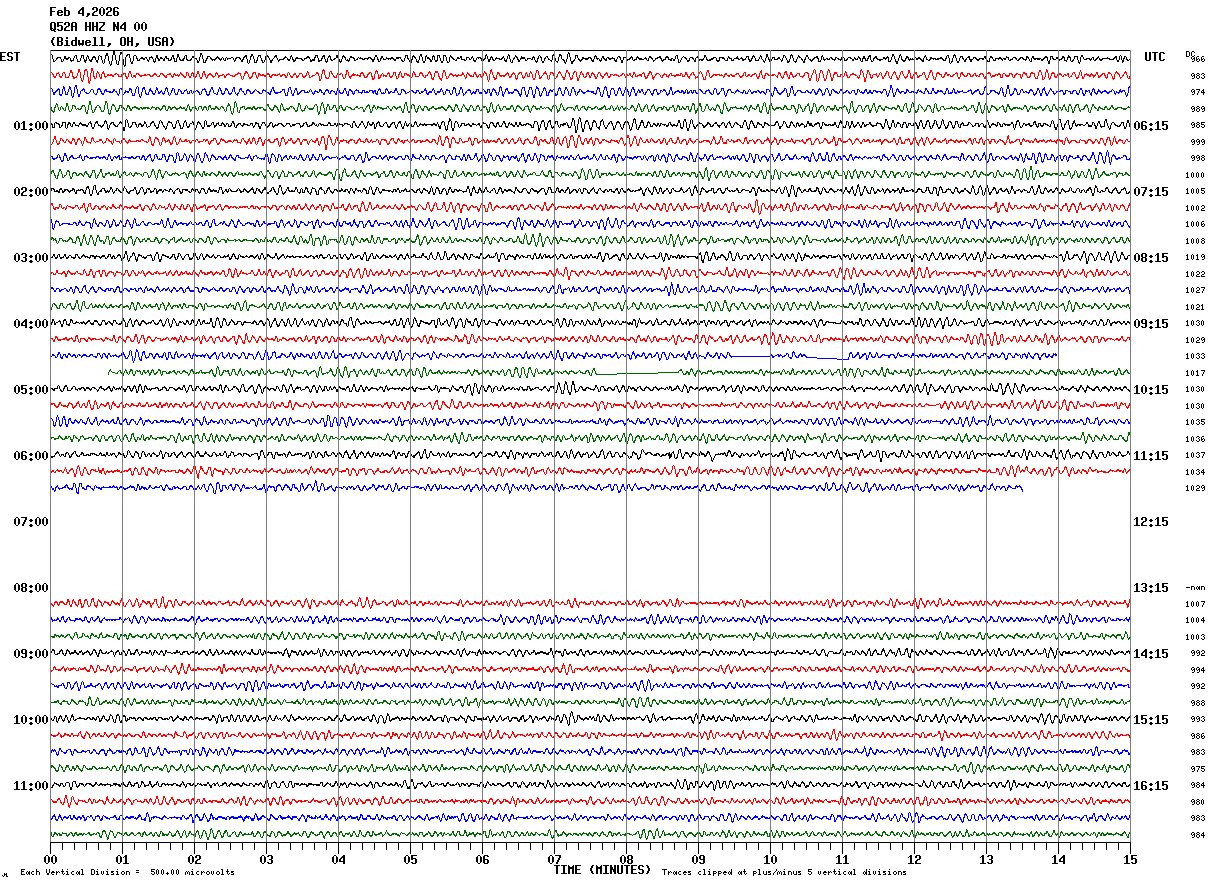1210x886 pixels.
Task: Click the DC offset value "1005"
Action: point(1195,191)
